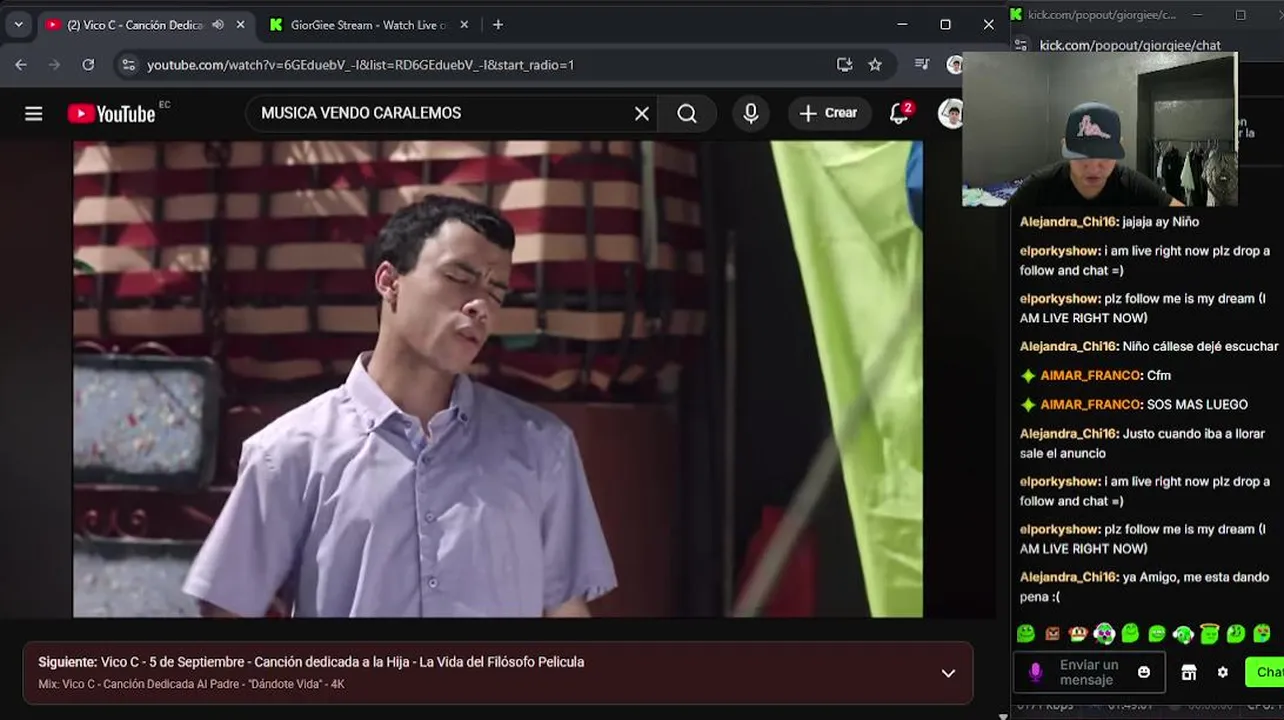Click AIMAR_FRANCO username on 'Cfm' message
Image resolution: width=1284 pixels, height=720 pixels.
click(x=1090, y=376)
